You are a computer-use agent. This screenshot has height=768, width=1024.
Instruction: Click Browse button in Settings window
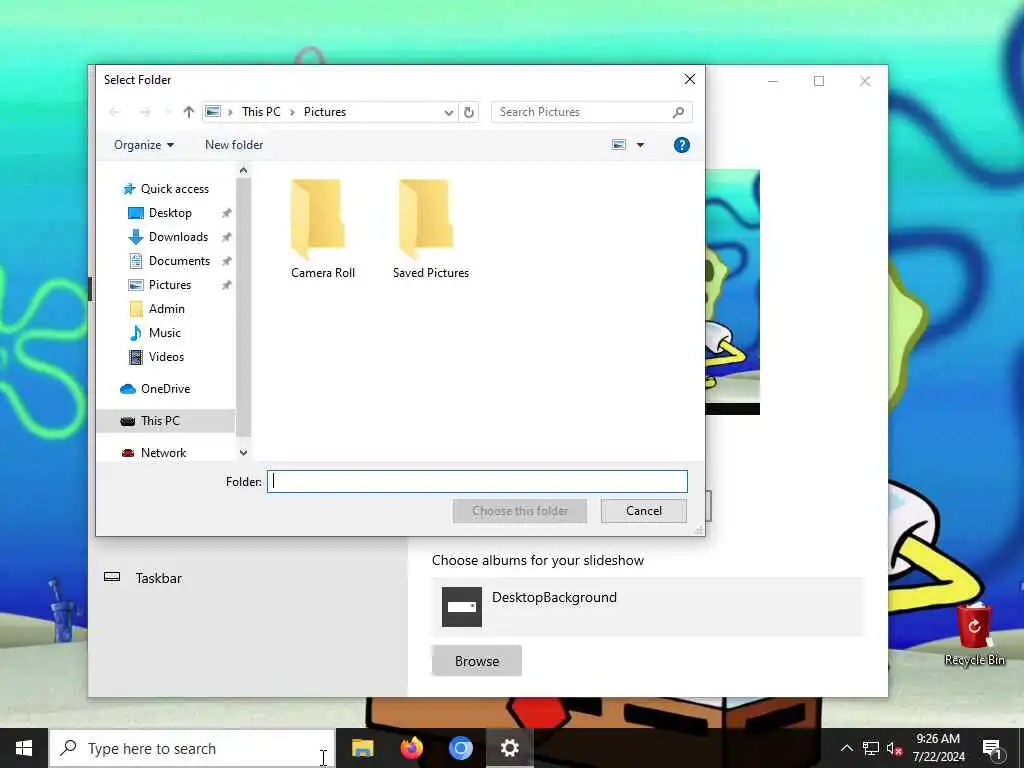[x=477, y=661]
